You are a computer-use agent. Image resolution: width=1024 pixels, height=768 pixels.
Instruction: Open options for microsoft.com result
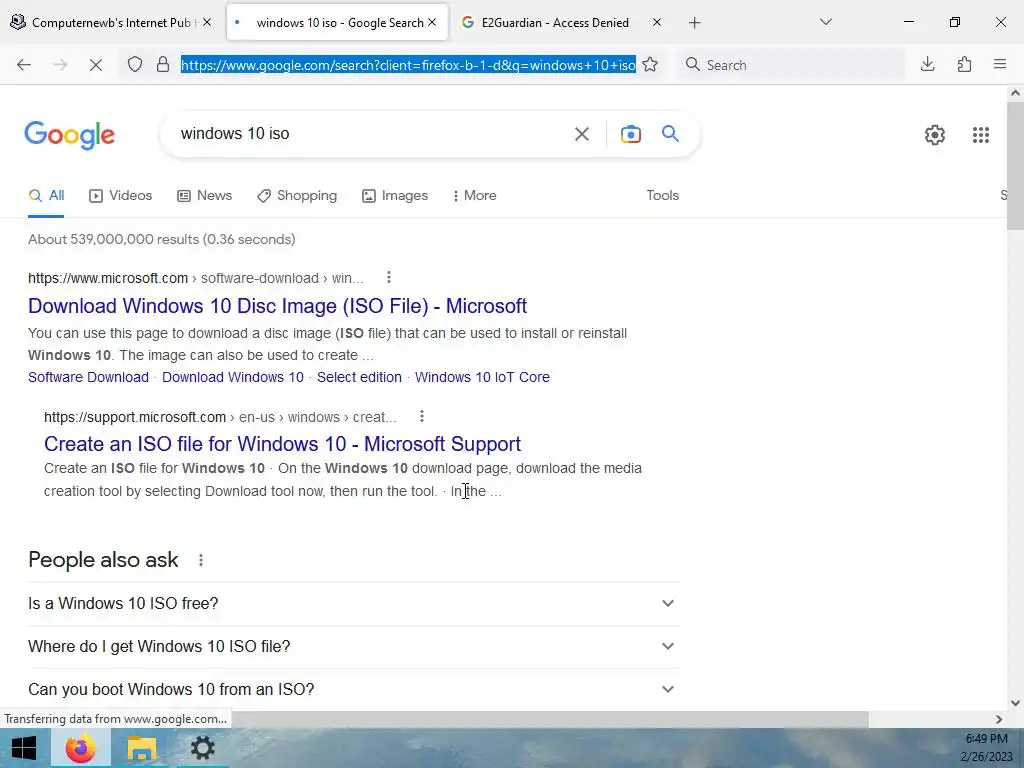point(389,278)
